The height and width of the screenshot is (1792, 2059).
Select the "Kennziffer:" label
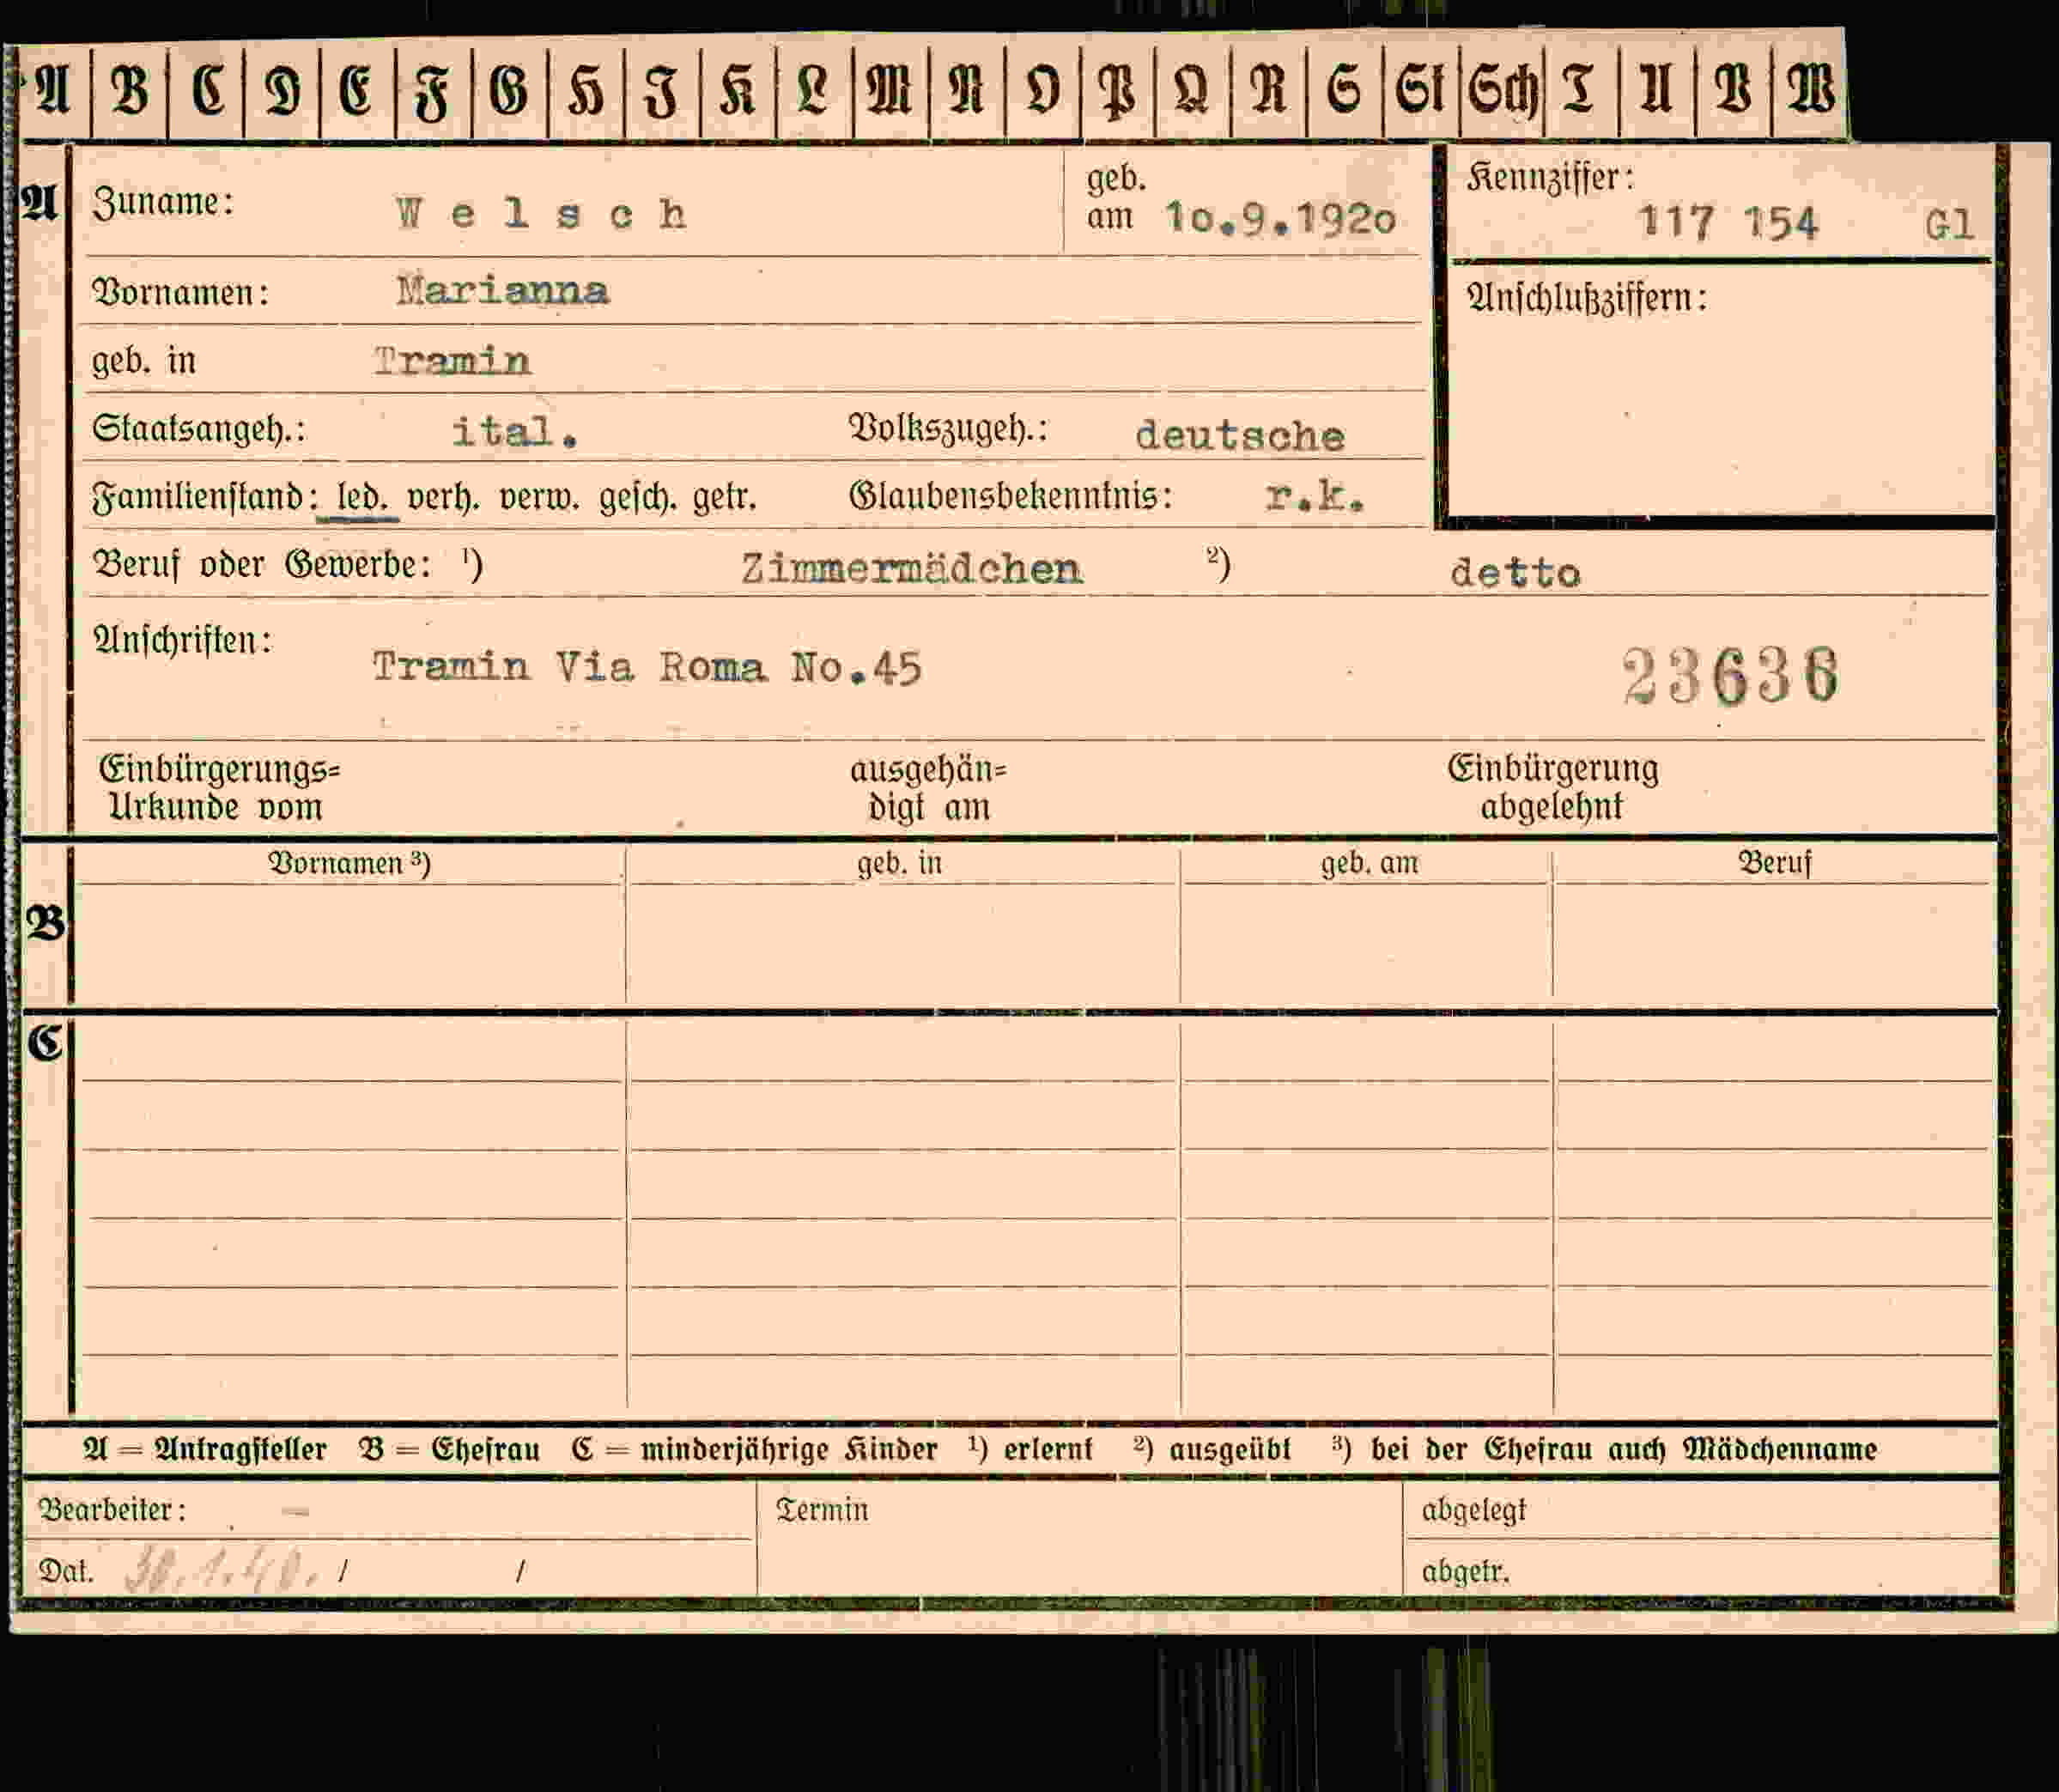[1550, 179]
